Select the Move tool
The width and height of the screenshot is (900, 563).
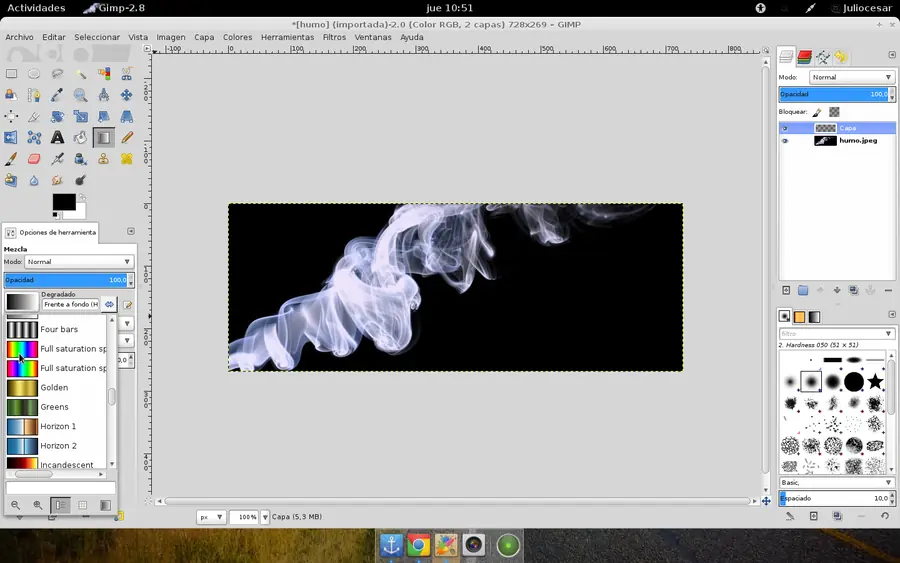pyautogui.click(x=127, y=95)
